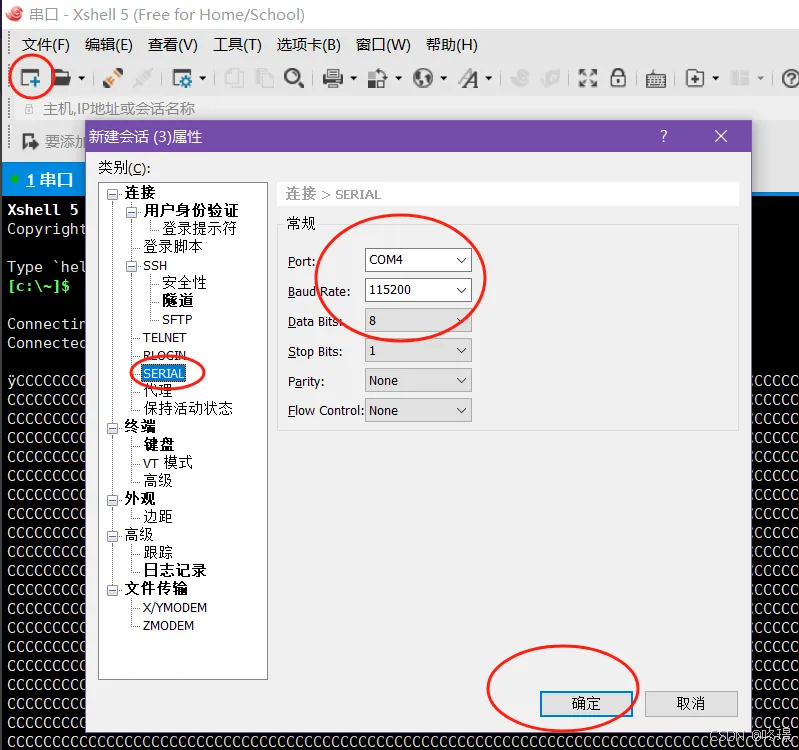Click the globe encoding icon

(423, 78)
